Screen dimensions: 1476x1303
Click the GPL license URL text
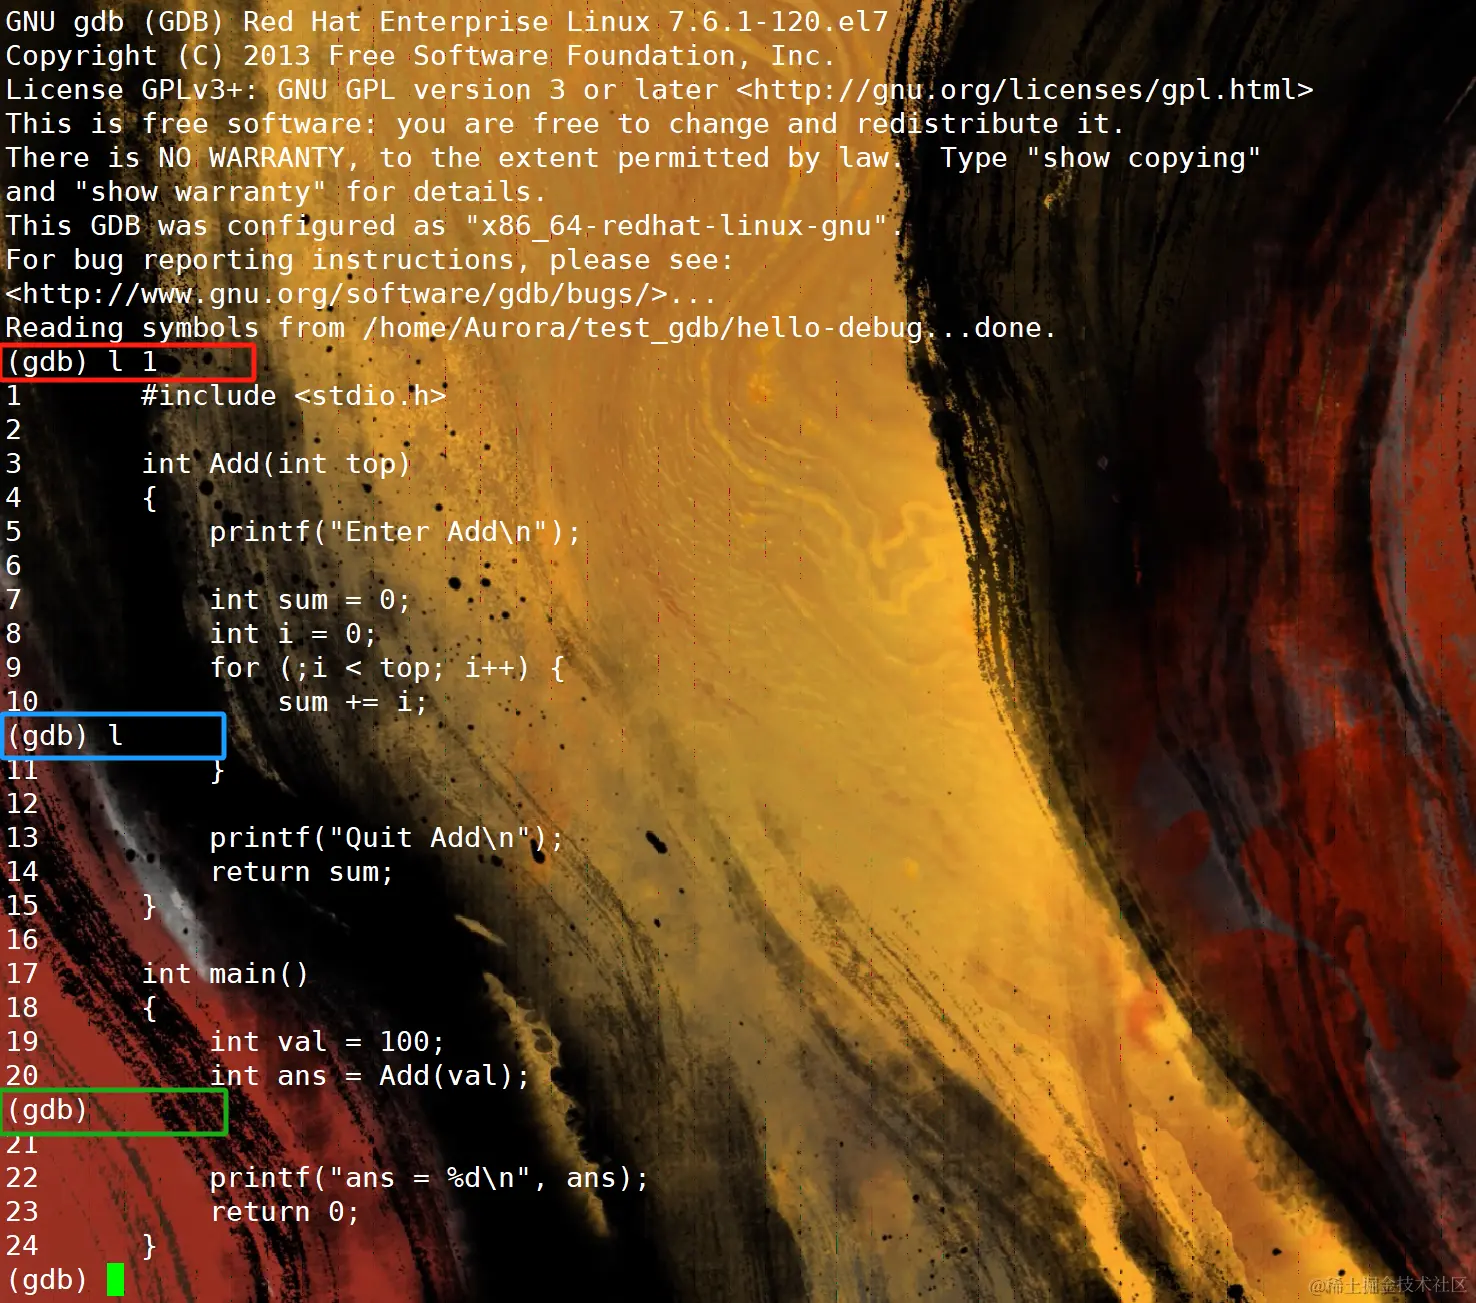[1025, 90]
